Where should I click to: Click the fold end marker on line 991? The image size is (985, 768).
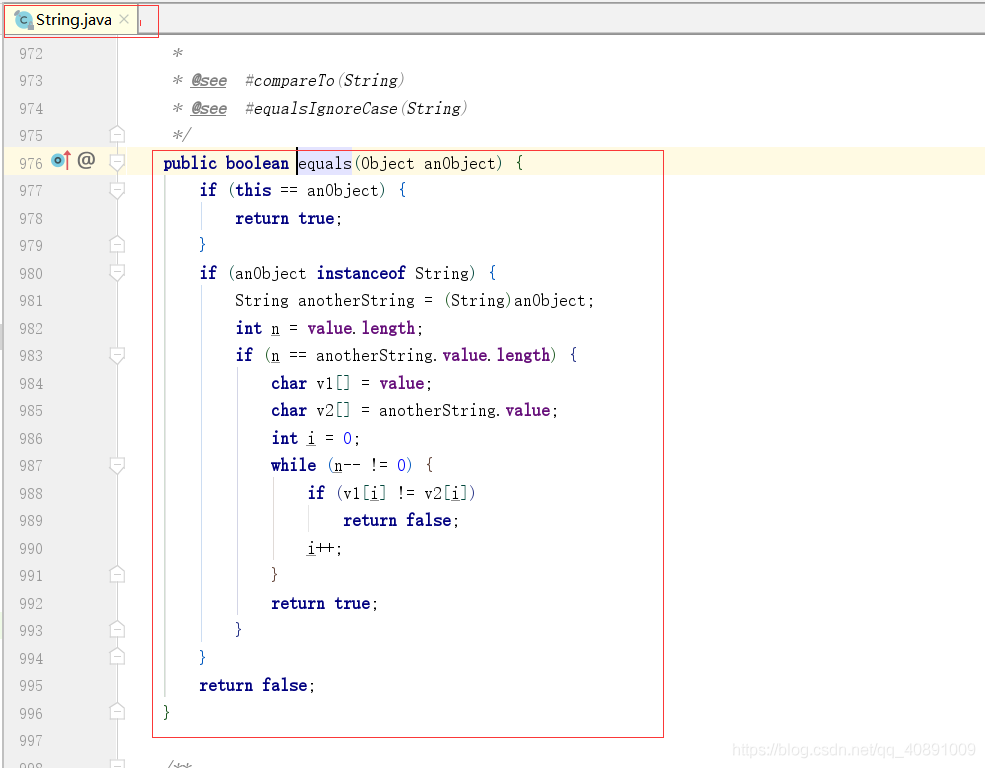click(117, 575)
